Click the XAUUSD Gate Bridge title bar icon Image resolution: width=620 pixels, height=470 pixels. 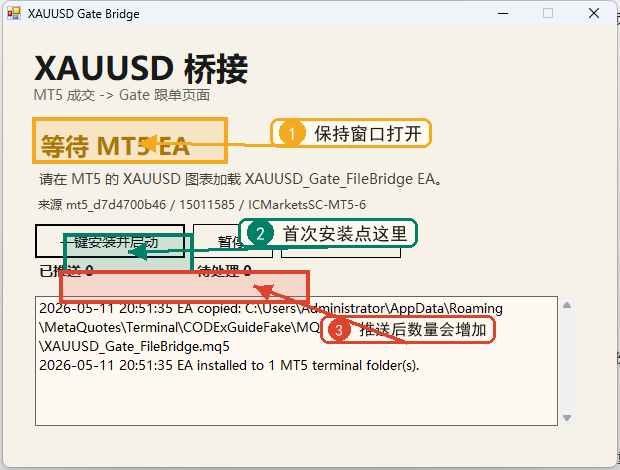(14, 13)
